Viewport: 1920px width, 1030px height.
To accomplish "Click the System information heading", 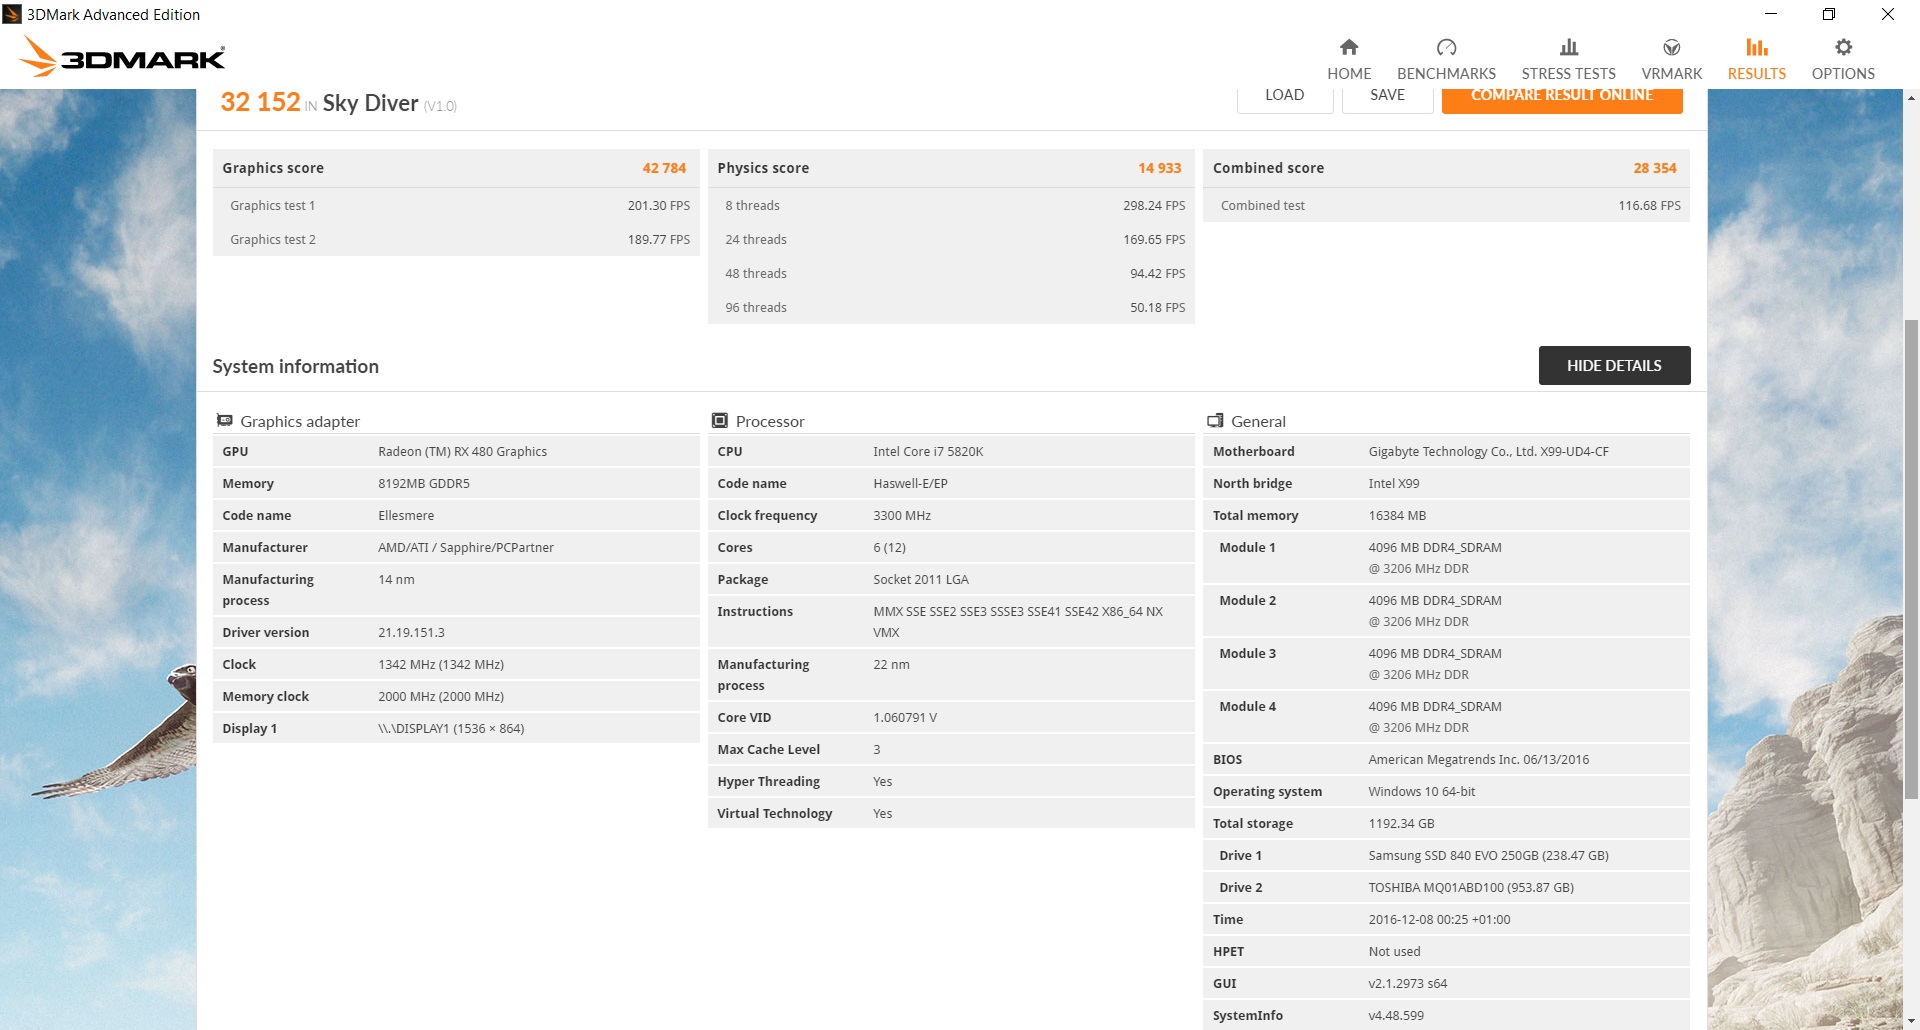I will pyautogui.click(x=295, y=366).
